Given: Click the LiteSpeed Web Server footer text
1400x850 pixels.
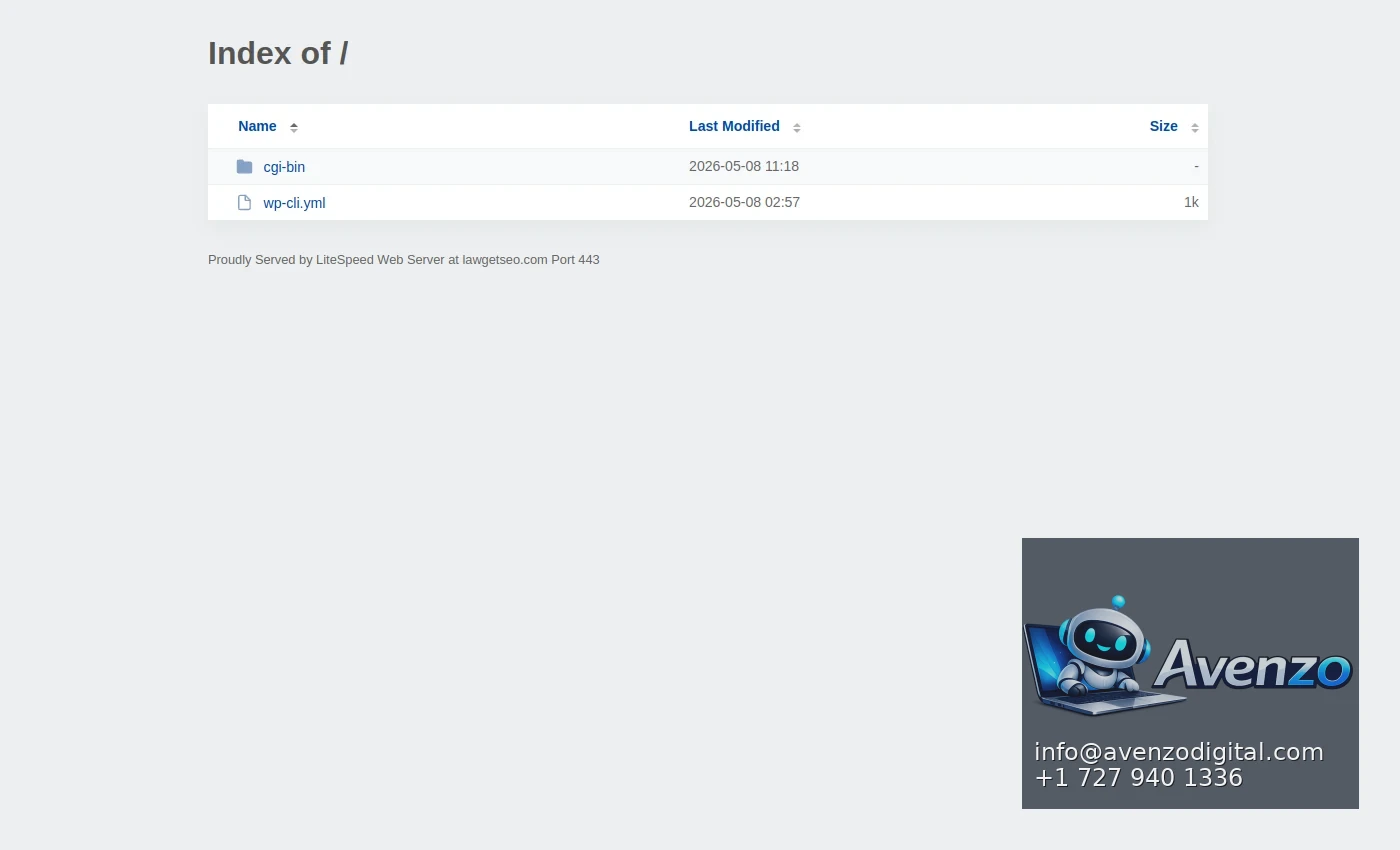Looking at the screenshot, I should click(x=404, y=260).
